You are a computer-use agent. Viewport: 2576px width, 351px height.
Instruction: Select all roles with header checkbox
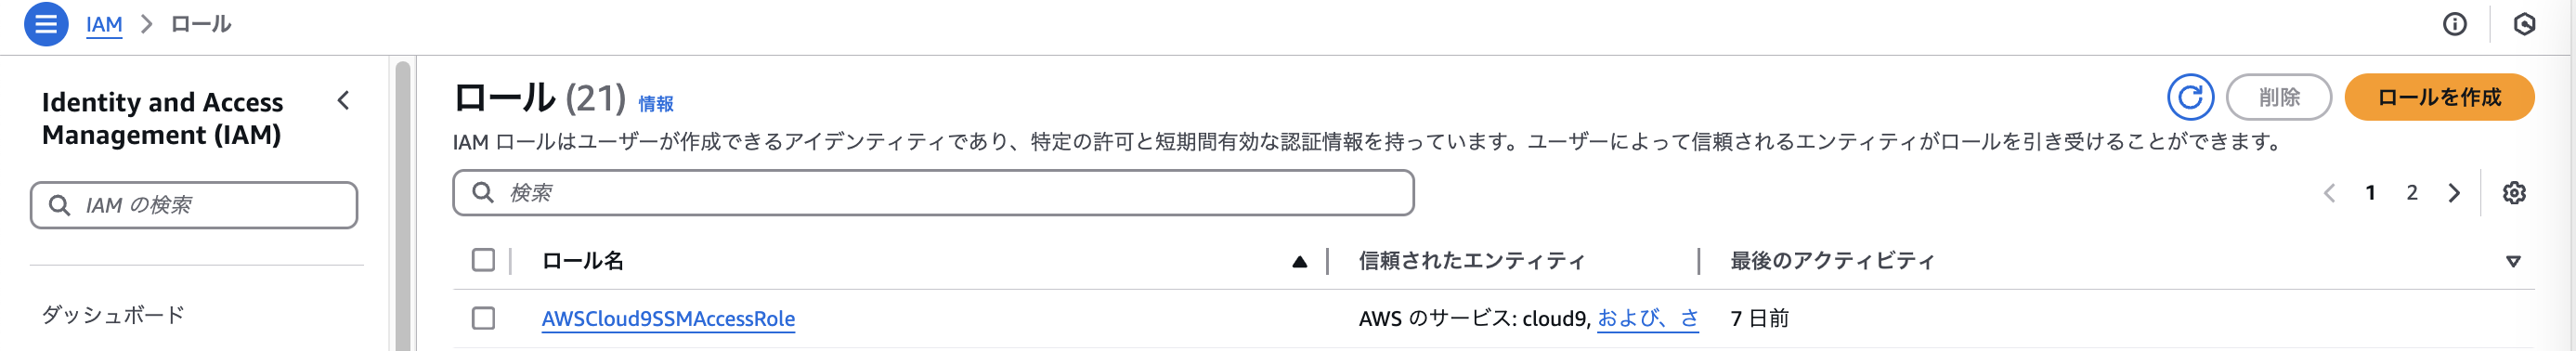click(483, 260)
